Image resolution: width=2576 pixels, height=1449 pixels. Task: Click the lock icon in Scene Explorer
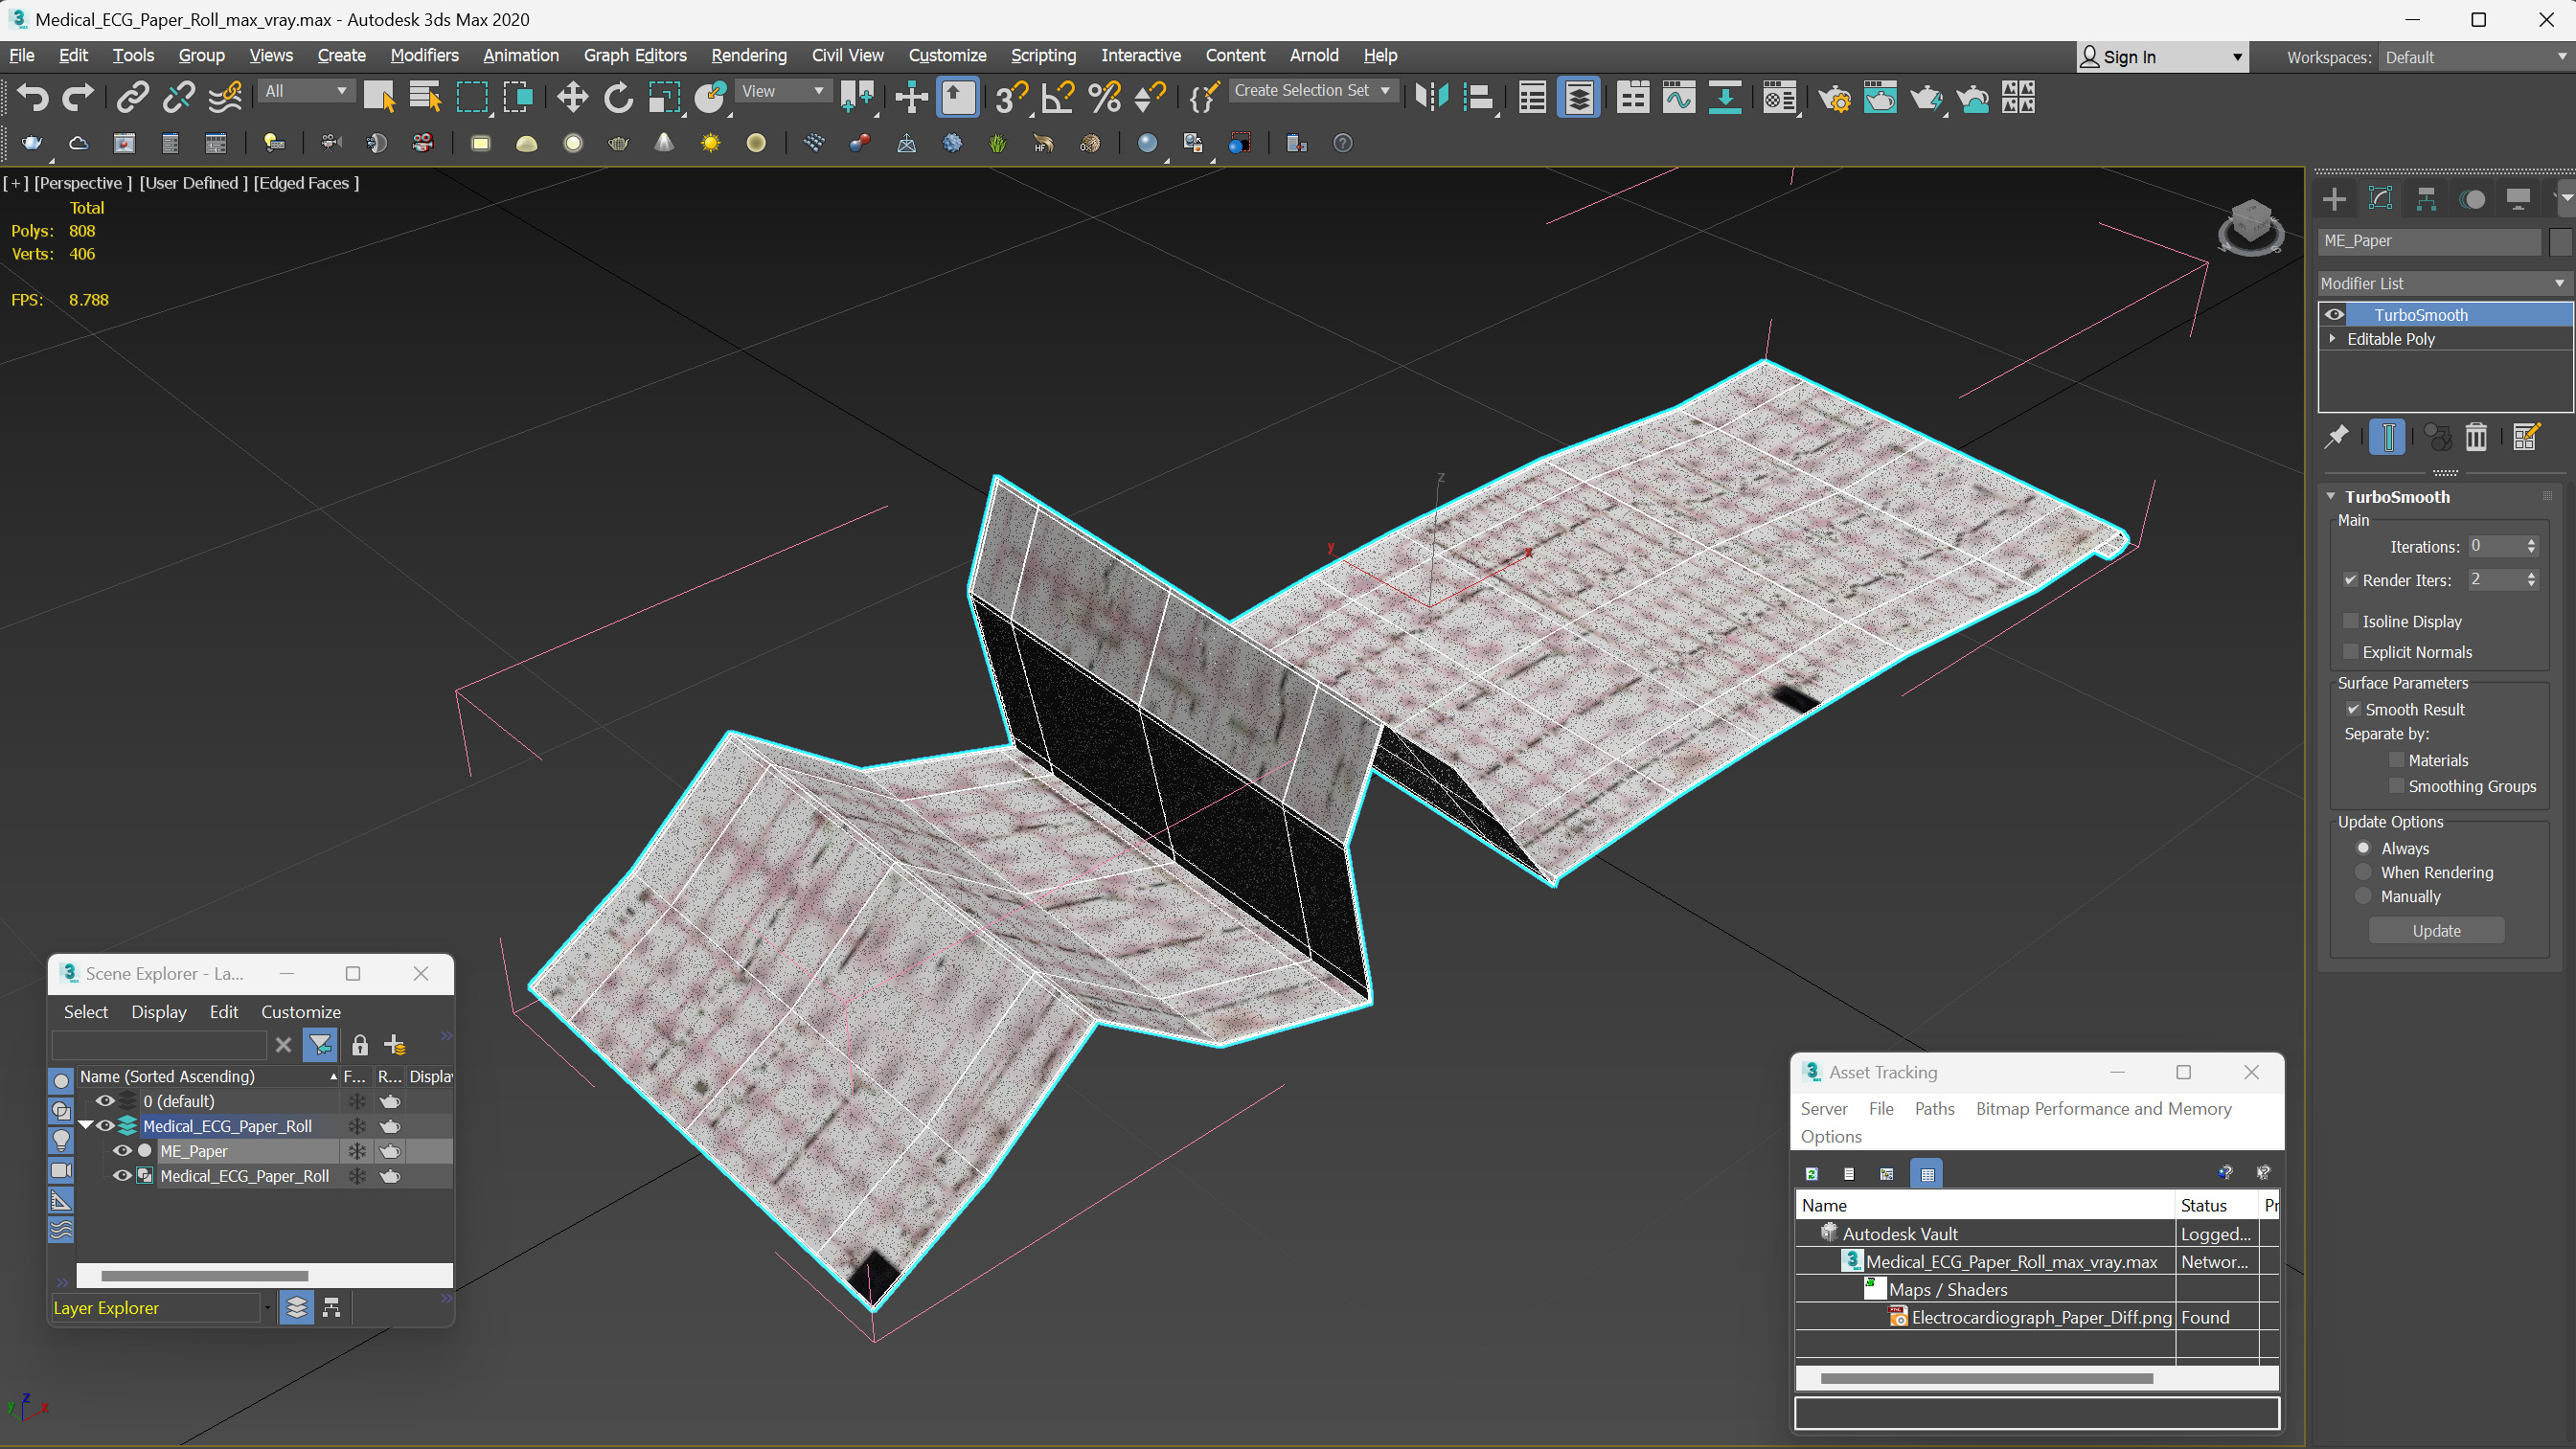coord(360,1045)
